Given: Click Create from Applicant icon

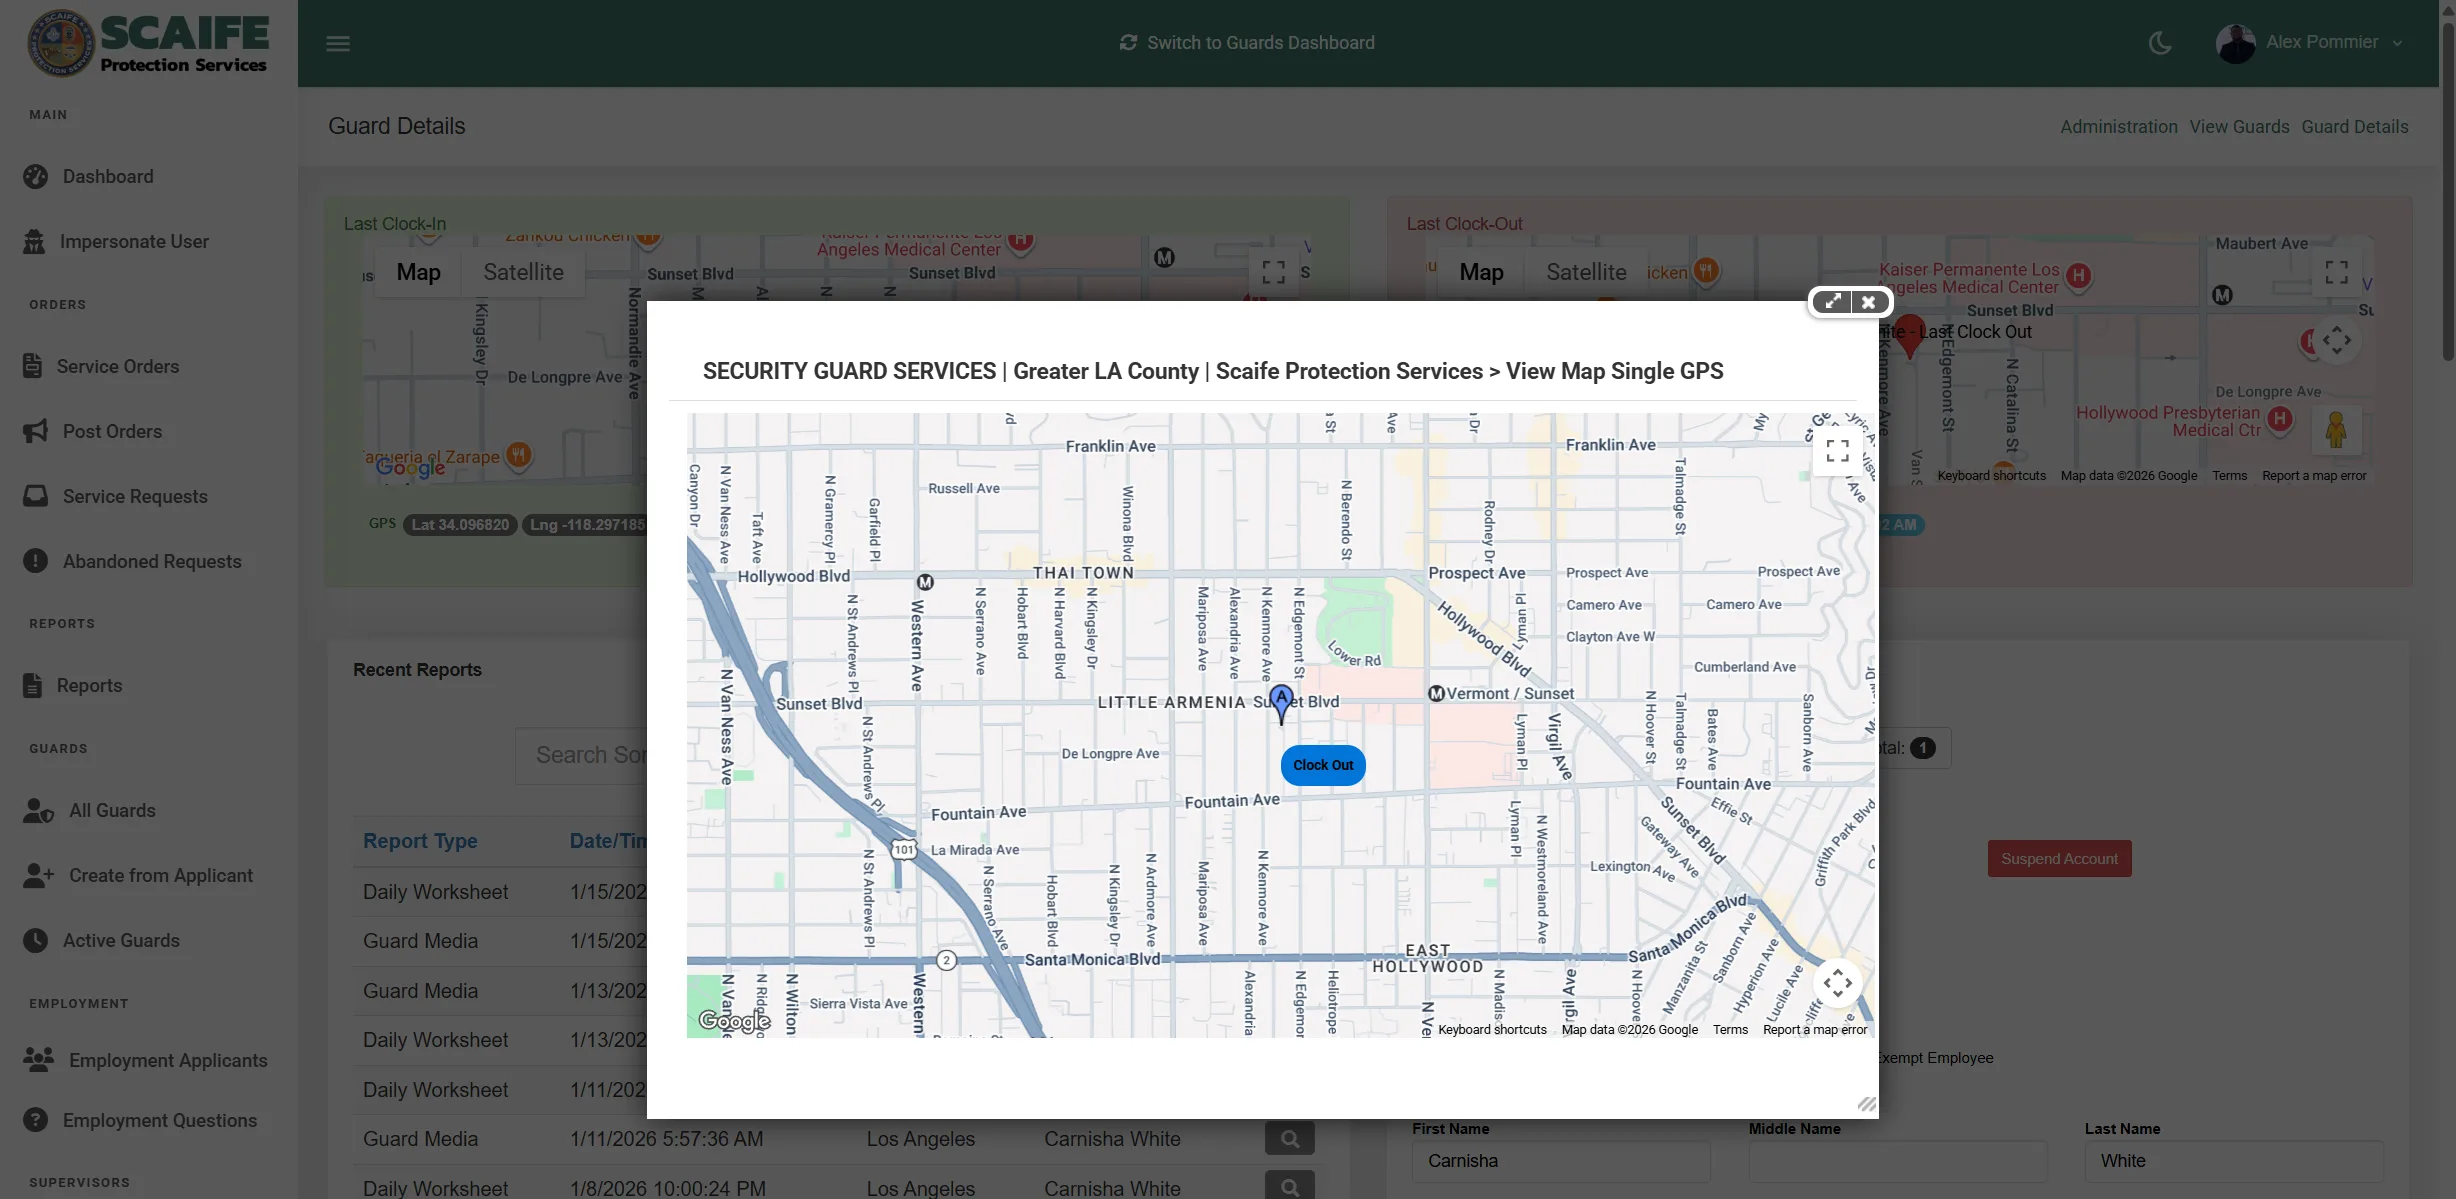Looking at the screenshot, I should click(38, 876).
